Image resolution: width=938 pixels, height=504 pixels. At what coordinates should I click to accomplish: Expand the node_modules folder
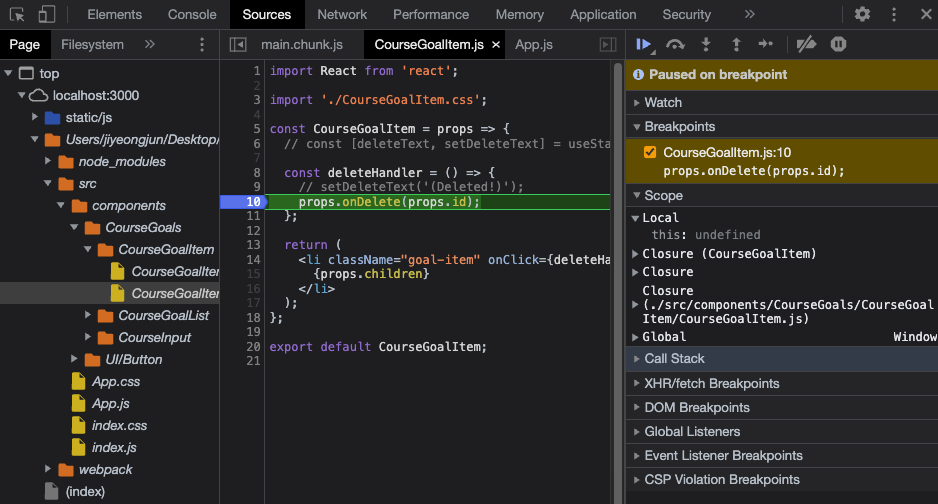[x=48, y=161]
